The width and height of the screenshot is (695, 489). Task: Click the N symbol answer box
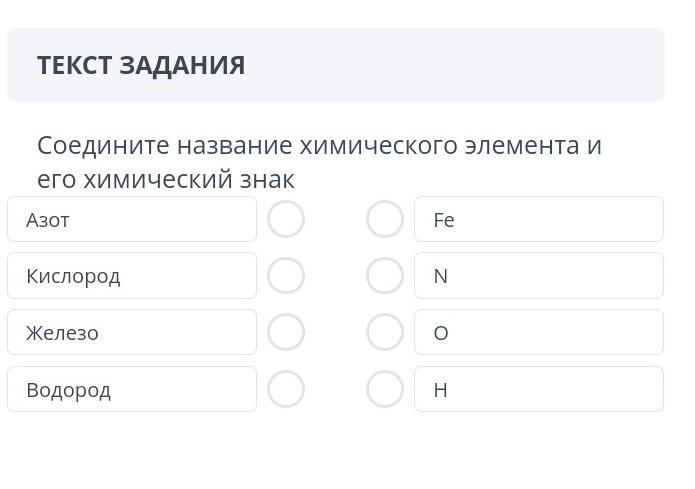(539, 276)
